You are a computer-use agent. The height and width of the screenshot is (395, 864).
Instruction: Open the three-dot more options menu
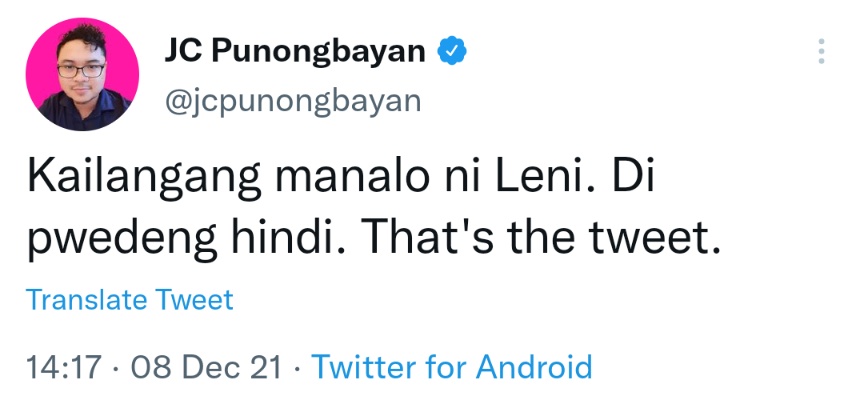(821, 51)
